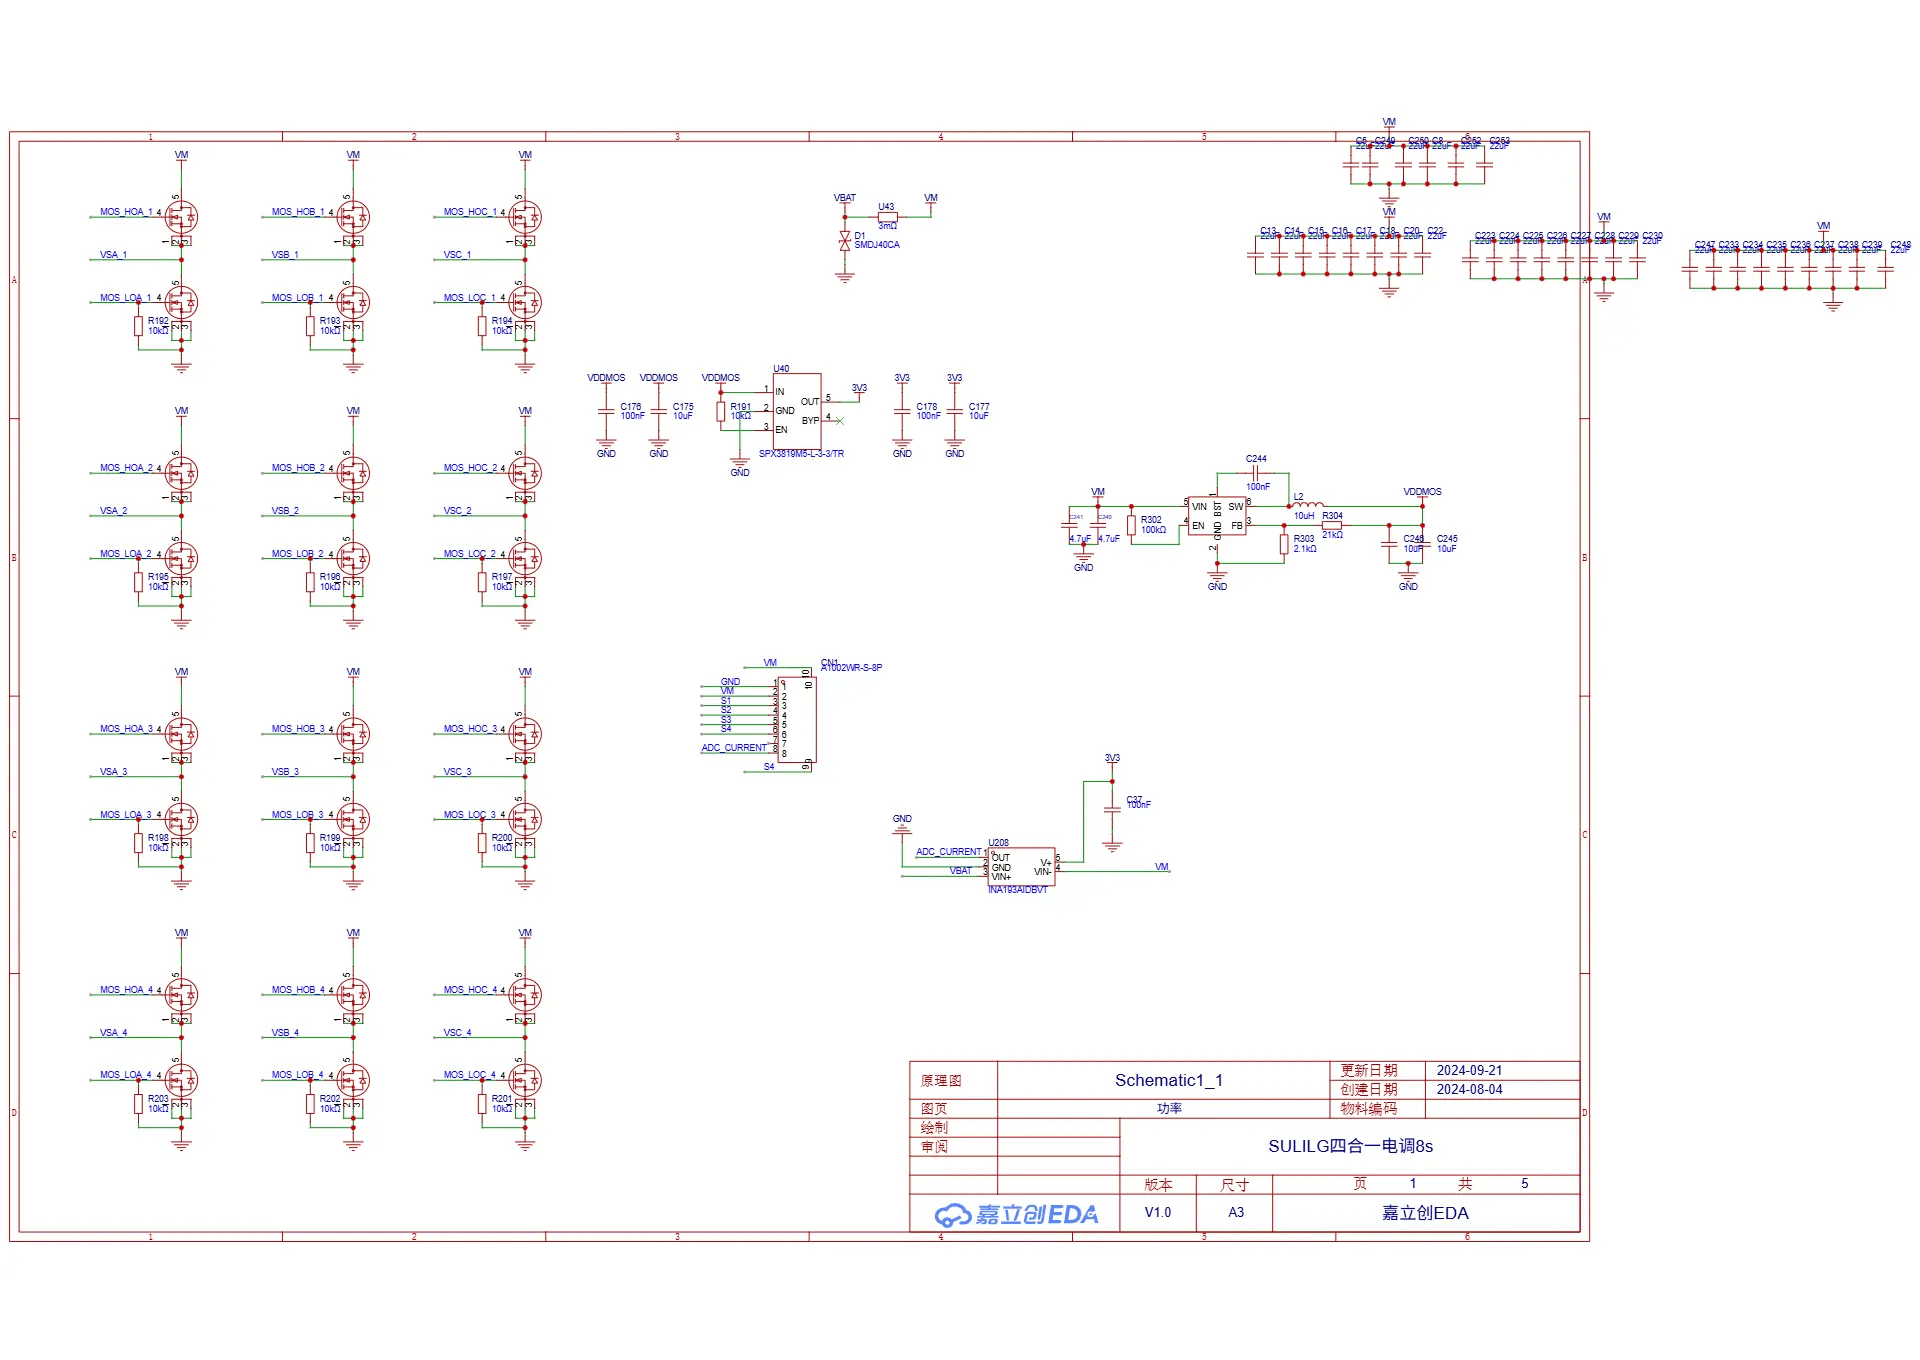This screenshot has width=1920, height=1360.
Task: Click the 2024-09-21 update date
Action: tap(1469, 1070)
